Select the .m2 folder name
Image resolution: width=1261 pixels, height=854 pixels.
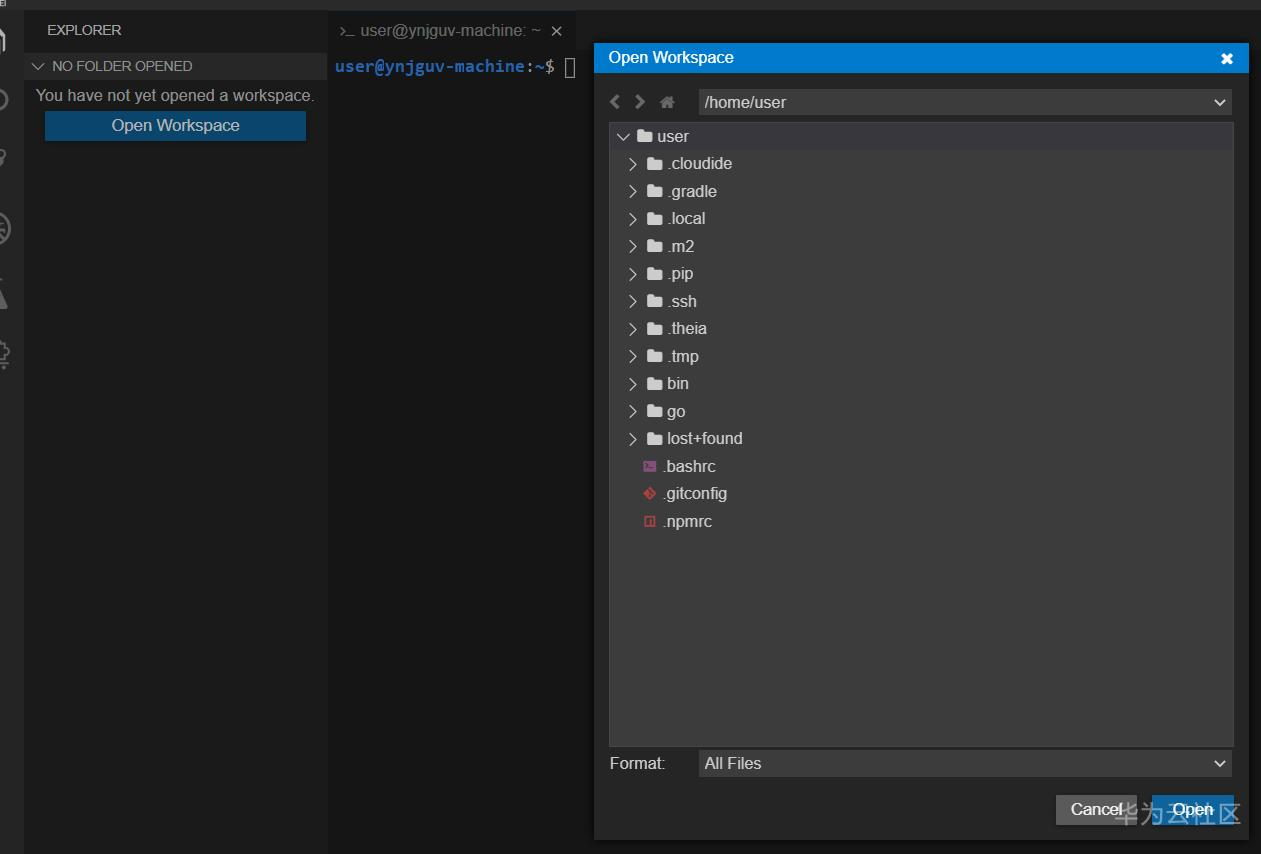point(680,246)
